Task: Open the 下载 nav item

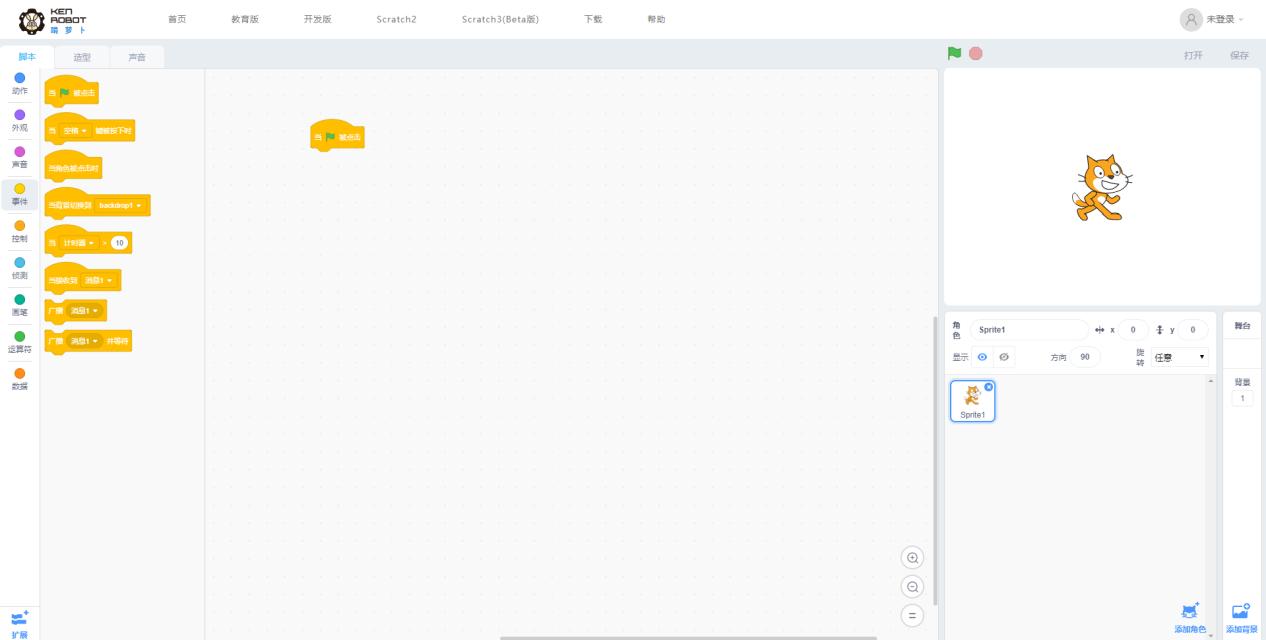Action: pos(593,19)
